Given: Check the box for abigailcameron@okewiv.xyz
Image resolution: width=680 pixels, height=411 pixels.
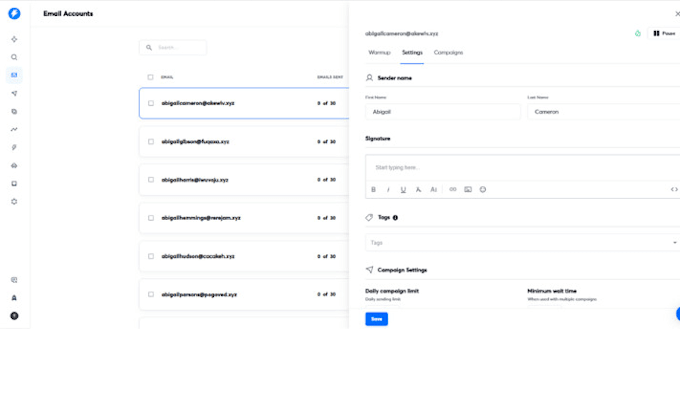Looking at the screenshot, I should [151, 103].
